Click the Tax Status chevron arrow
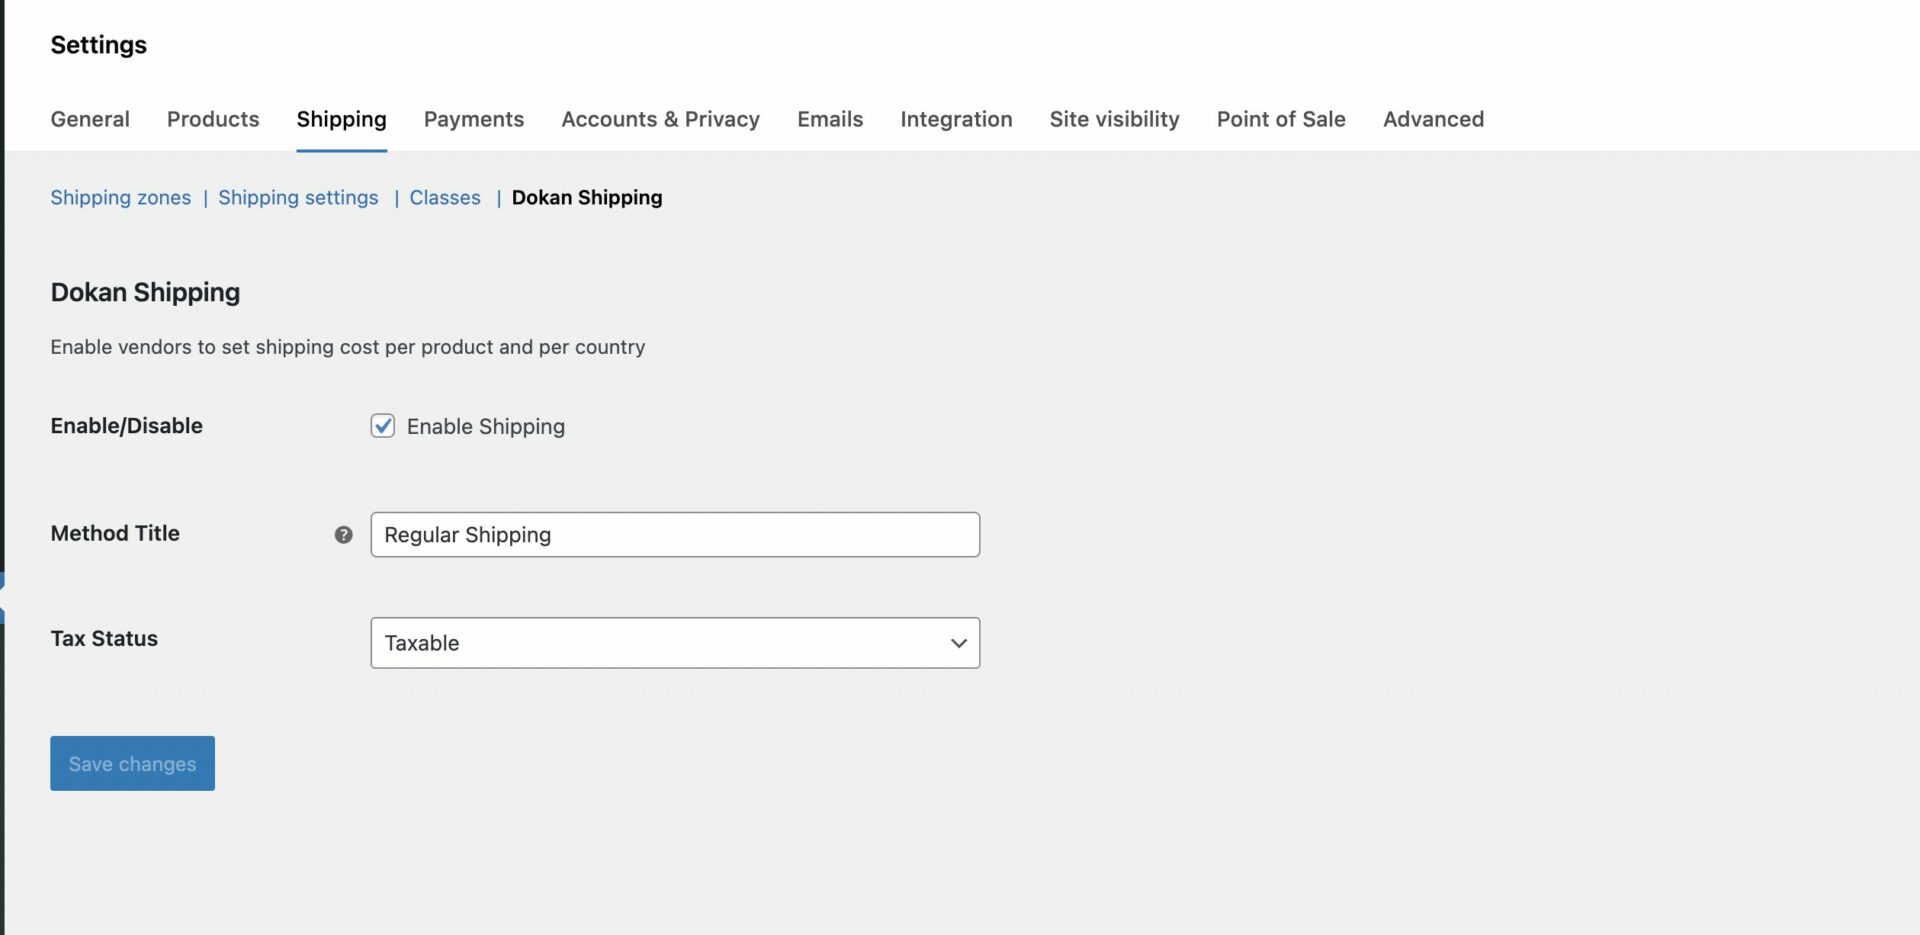Screen dimensions: 1920x935 957,643
